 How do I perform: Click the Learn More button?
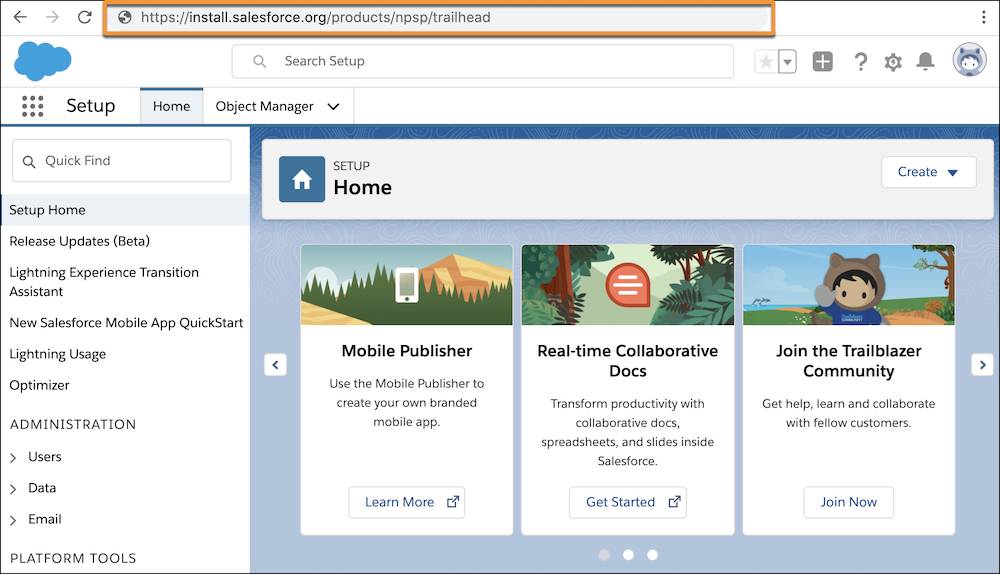[x=407, y=503]
